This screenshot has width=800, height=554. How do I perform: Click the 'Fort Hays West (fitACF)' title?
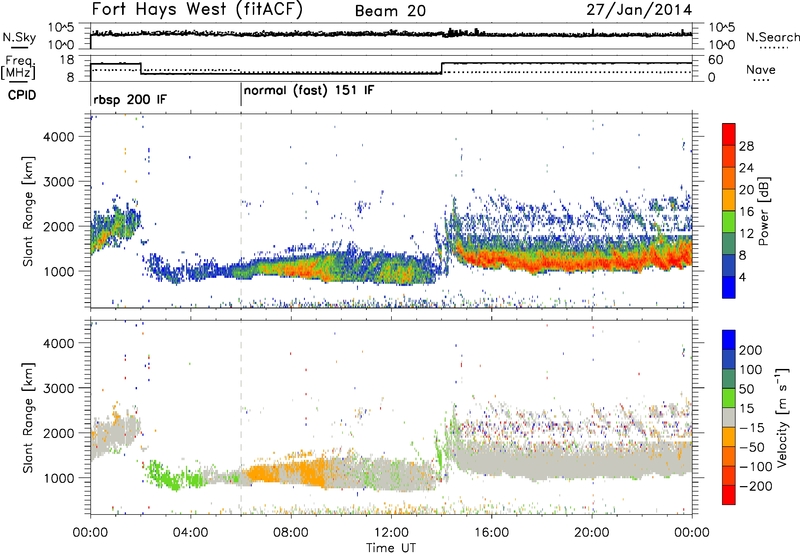(197, 9)
